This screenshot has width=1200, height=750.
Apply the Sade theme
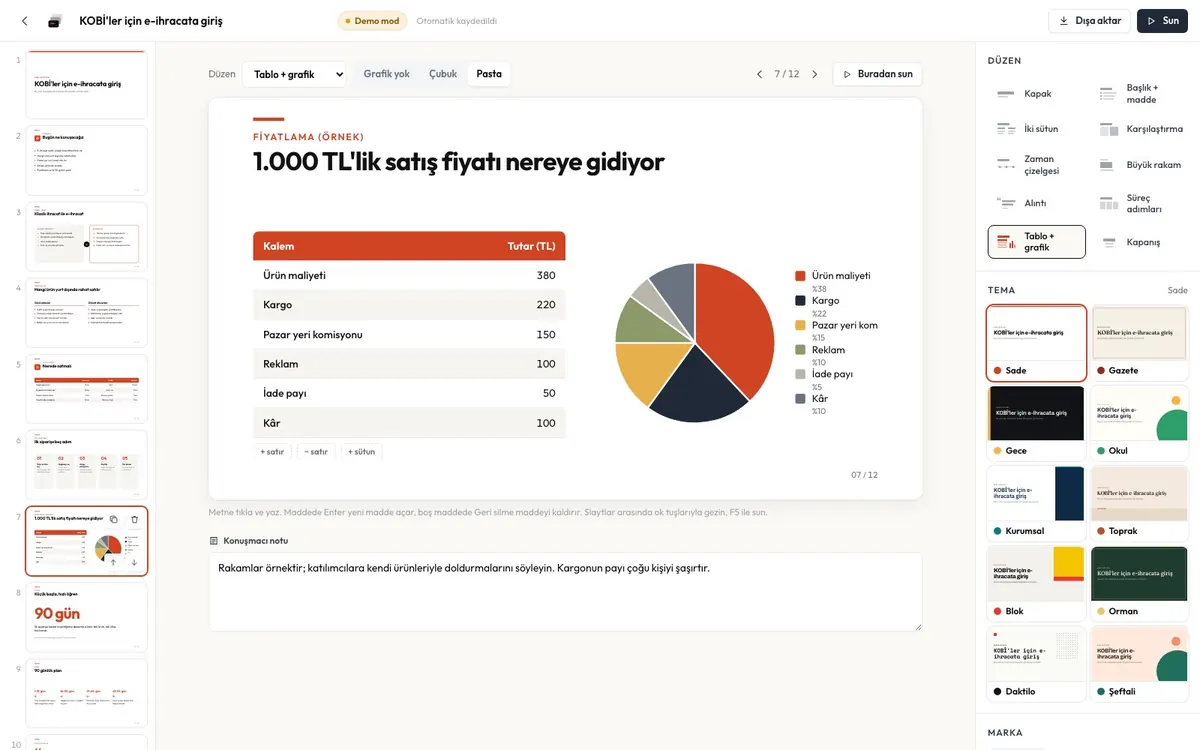click(x=1036, y=343)
